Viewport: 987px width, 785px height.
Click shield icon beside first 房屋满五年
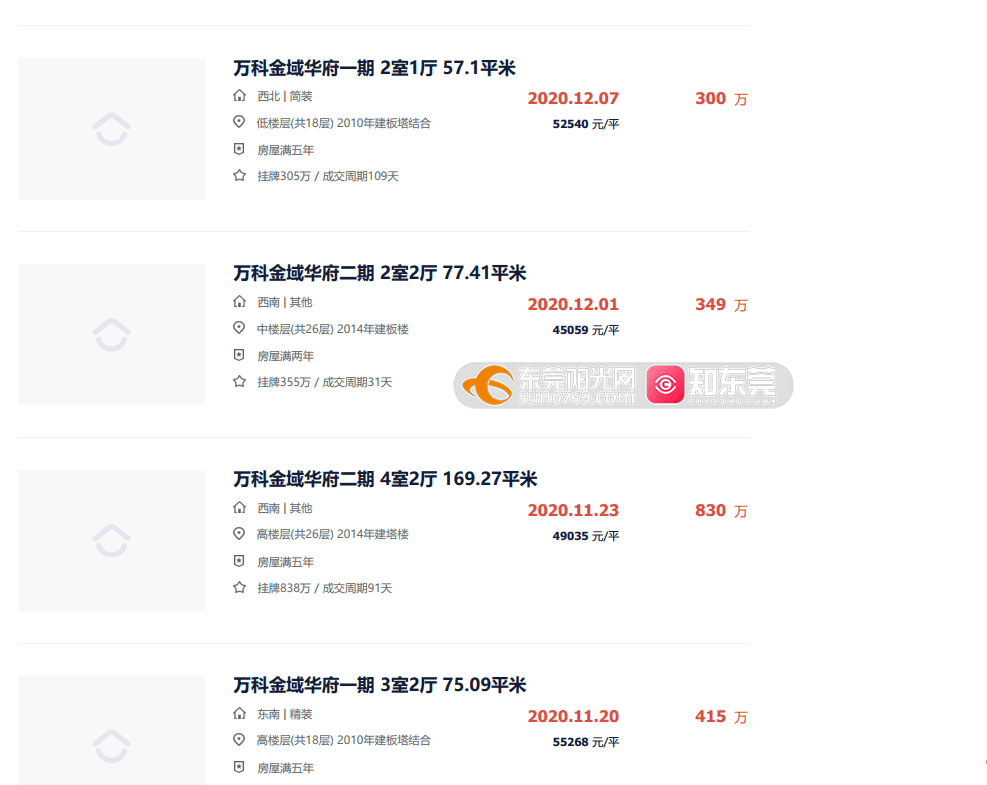click(x=239, y=149)
